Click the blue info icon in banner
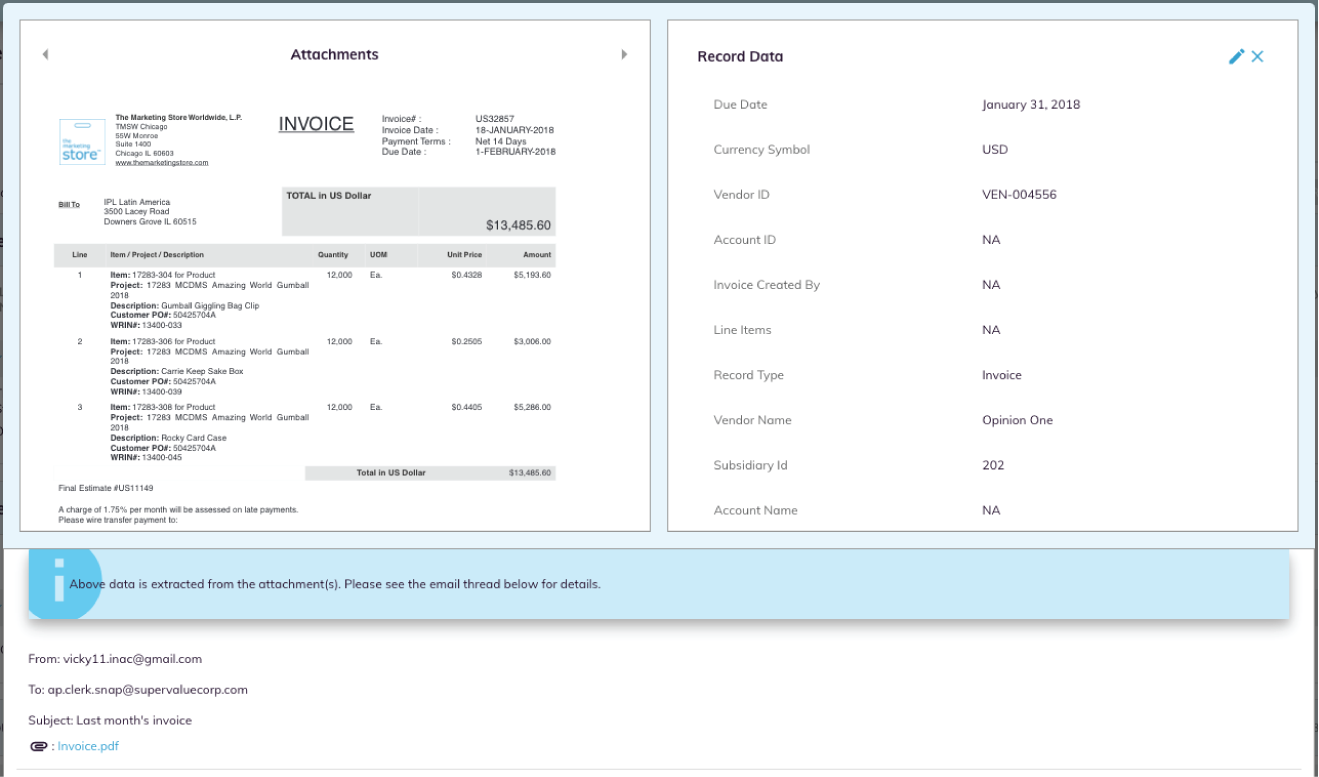1319x777 pixels. click(x=60, y=582)
